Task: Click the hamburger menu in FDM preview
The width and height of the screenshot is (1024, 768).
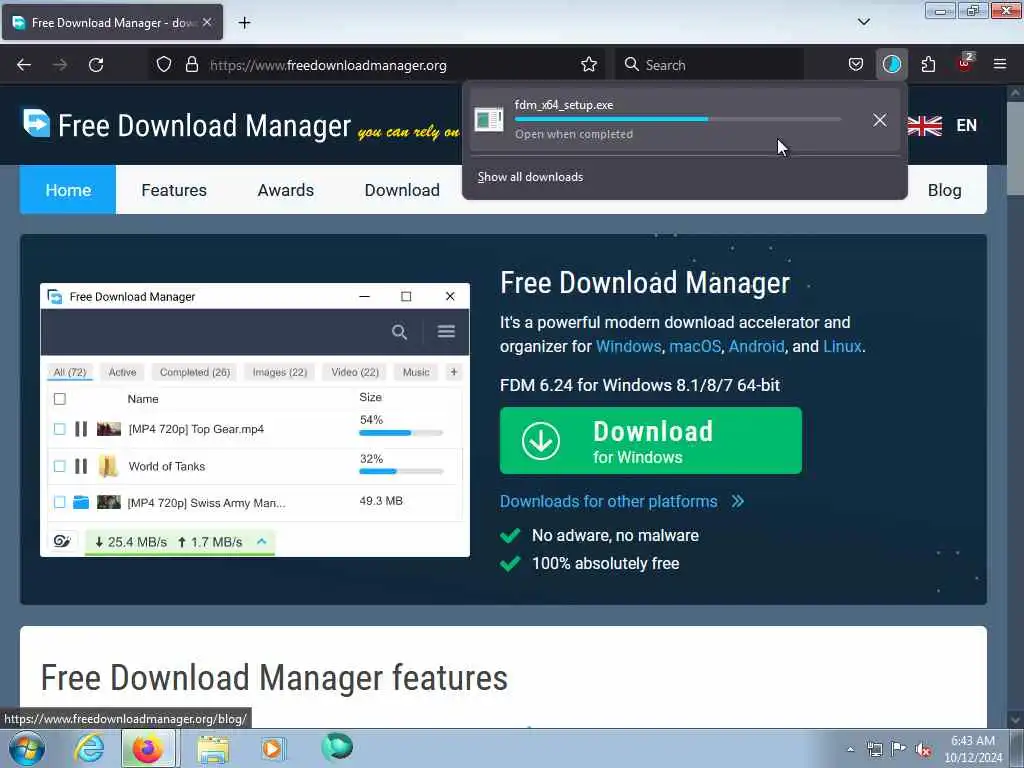Action: tap(446, 331)
